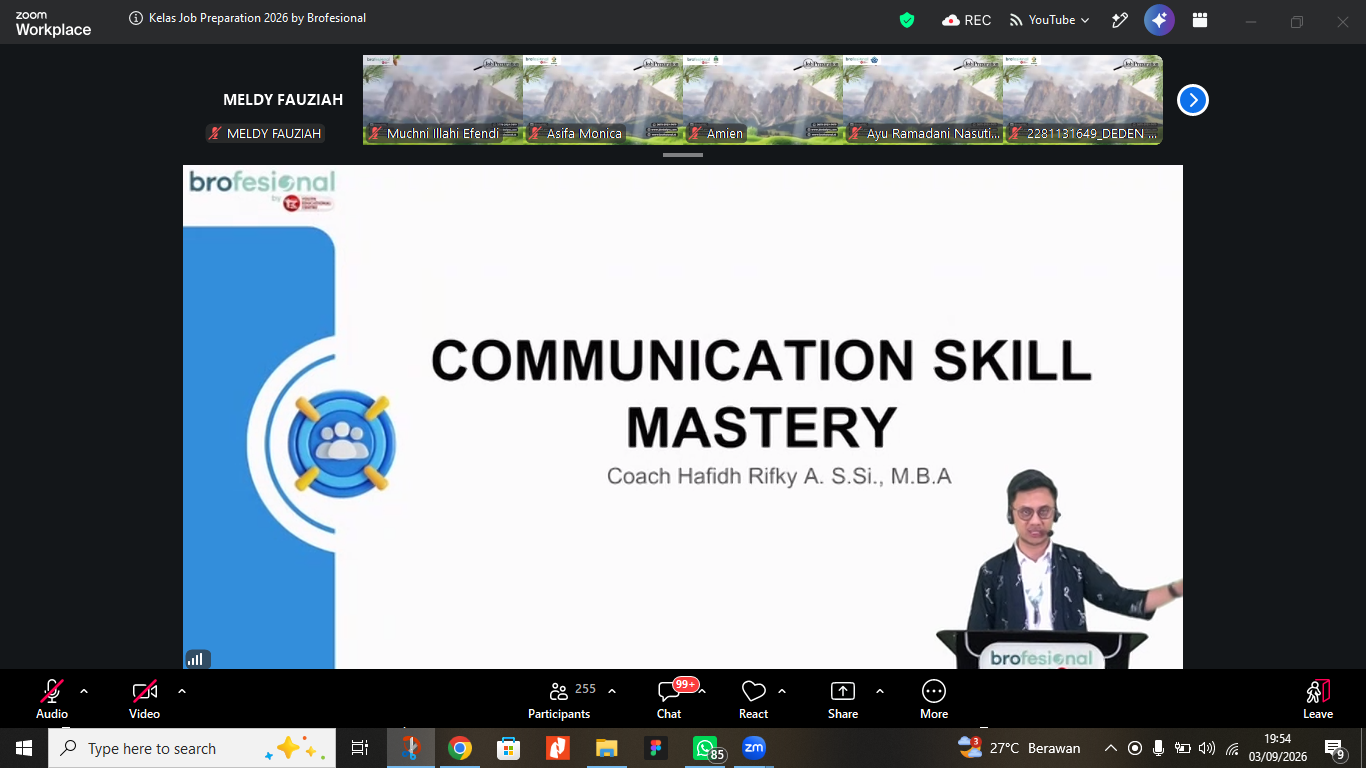Viewport: 1366px width, 768px height.
Task: Expand audio options chevron
Action: point(84,691)
